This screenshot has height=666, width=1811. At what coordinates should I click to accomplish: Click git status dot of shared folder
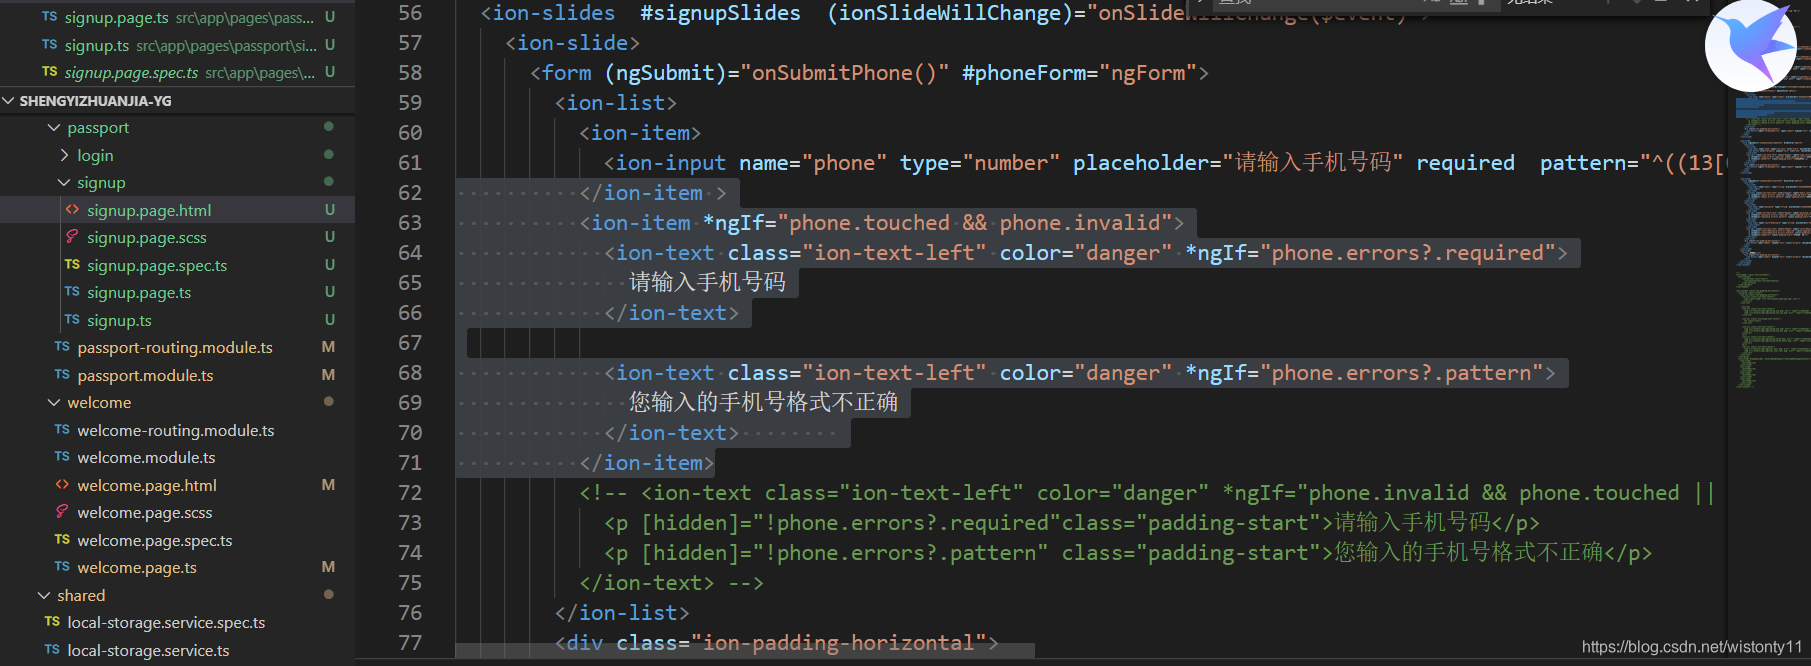coord(328,594)
